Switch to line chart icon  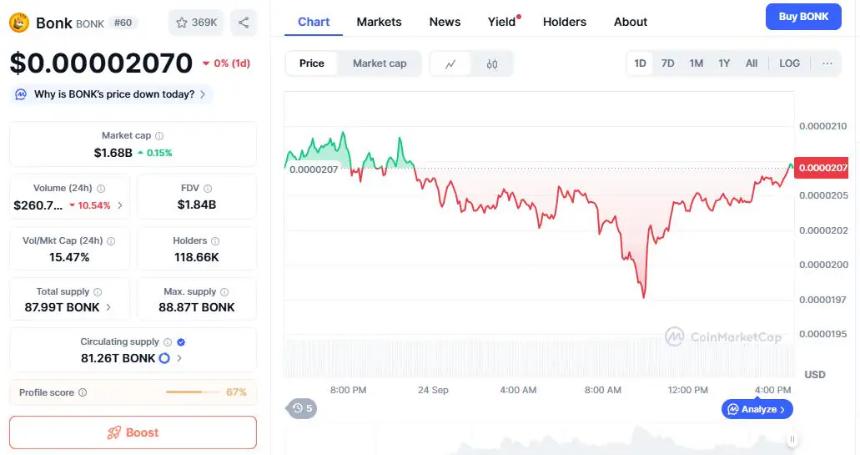coord(451,64)
